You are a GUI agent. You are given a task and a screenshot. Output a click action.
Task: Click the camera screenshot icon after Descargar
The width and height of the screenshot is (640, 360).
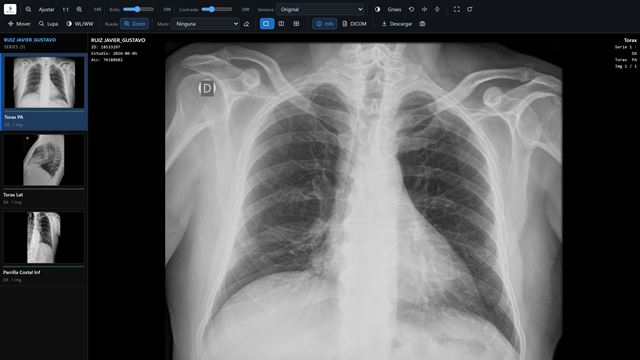coord(422,24)
